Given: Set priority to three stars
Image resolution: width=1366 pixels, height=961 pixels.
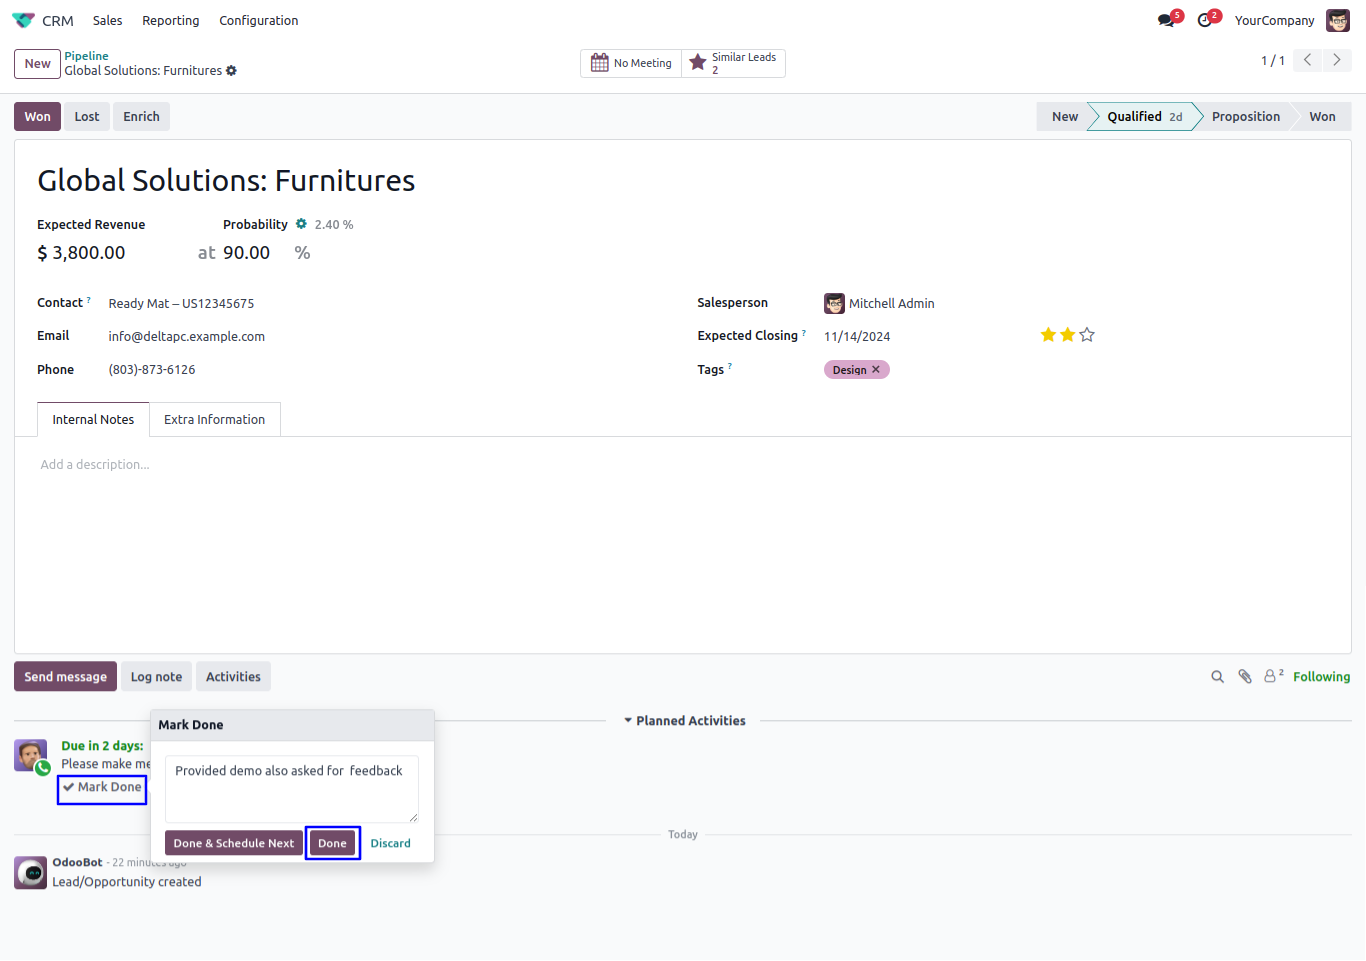Looking at the screenshot, I should (1087, 335).
